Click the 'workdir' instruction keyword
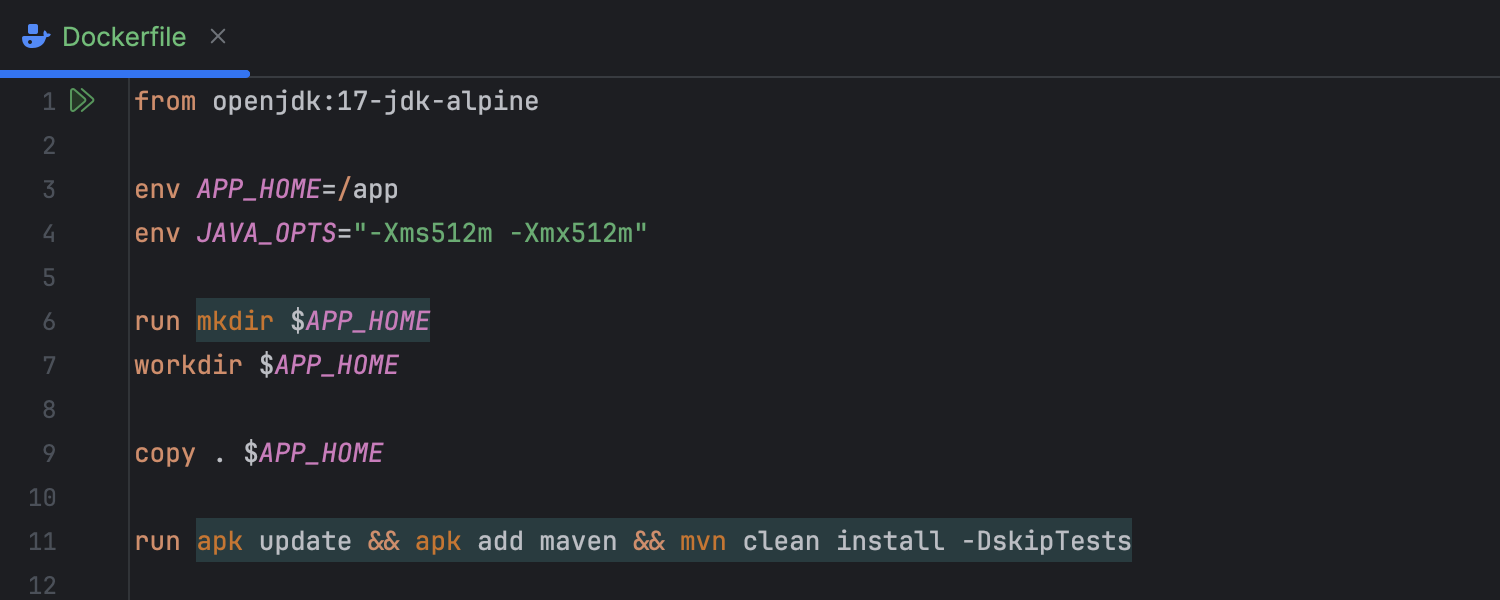 (x=188, y=366)
